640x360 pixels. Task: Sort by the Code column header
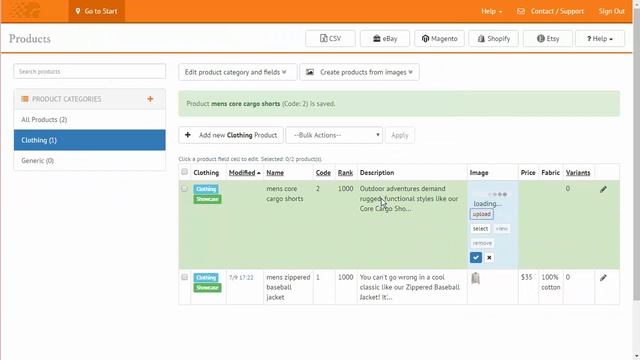tap(323, 173)
